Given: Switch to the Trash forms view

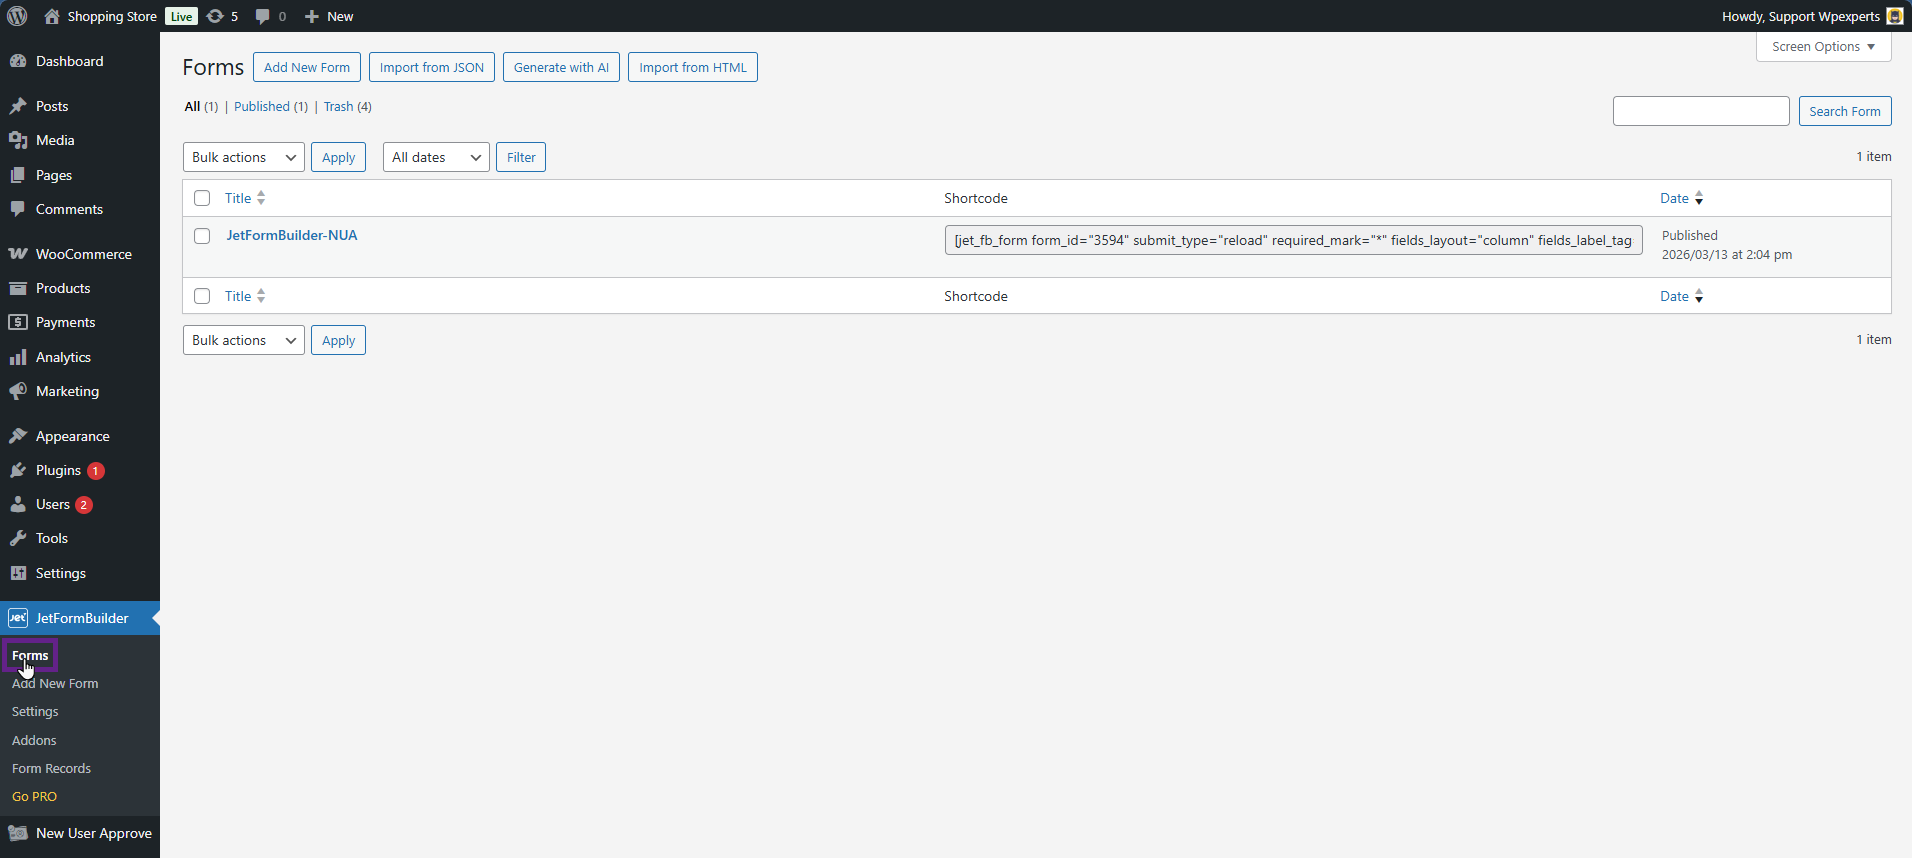Looking at the screenshot, I should (x=338, y=107).
